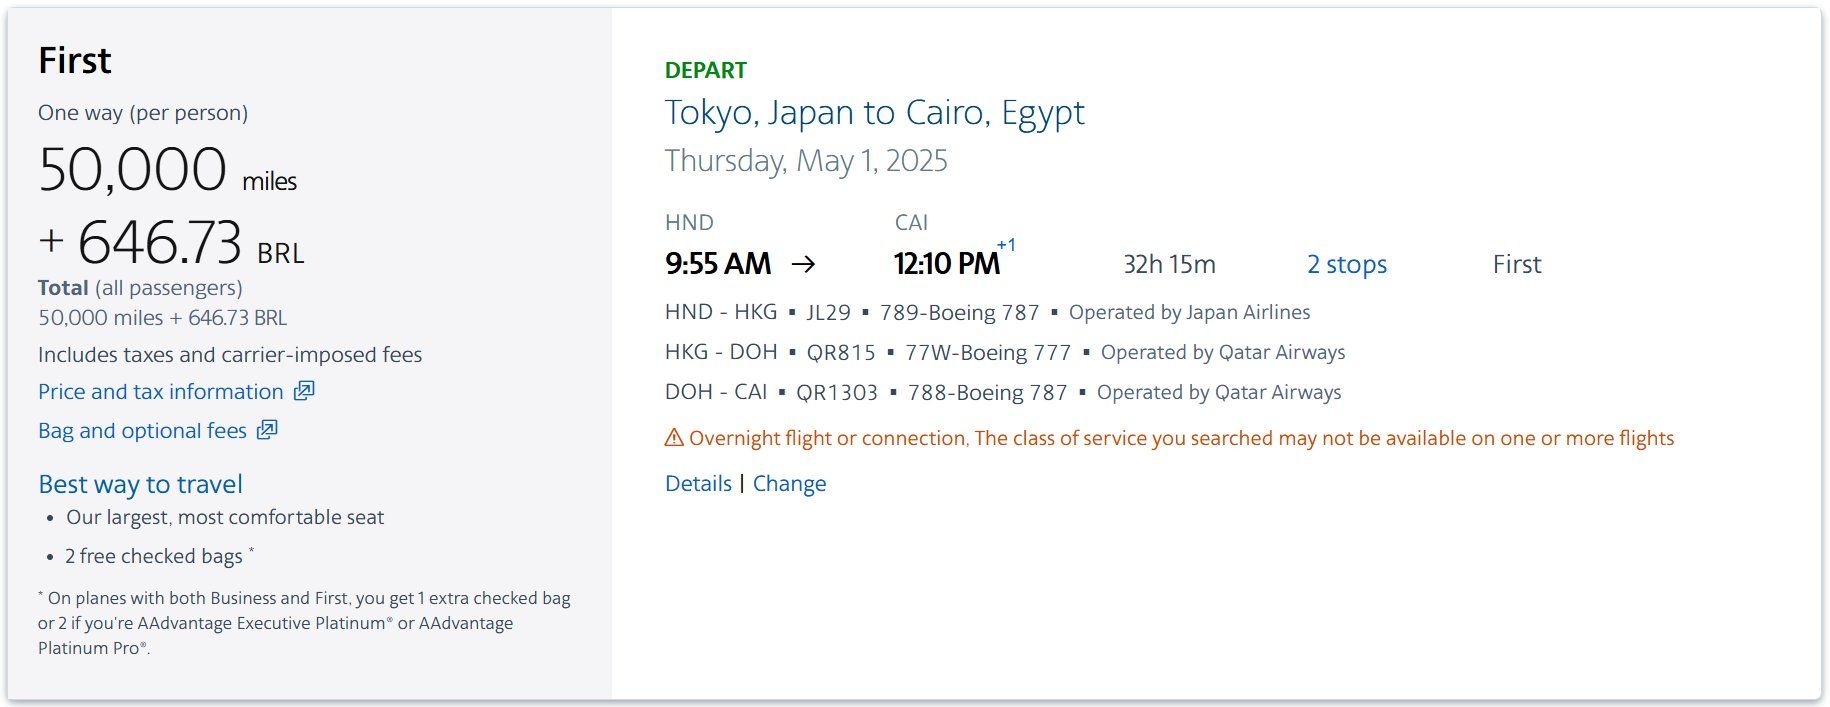Select the DOH - CAI QR1303 flight segment
This screenshot has height=707, width=1830.
pyautogui.click(x=1003, y=392)
